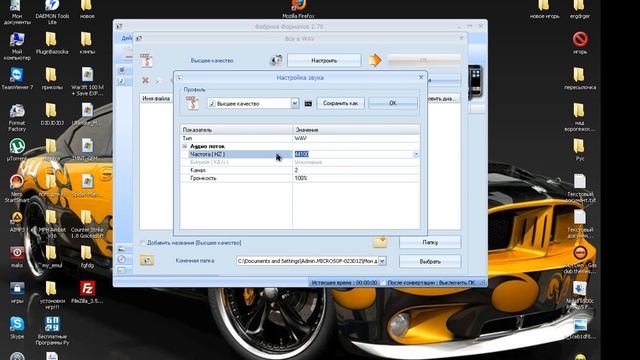
Task: Close the Настройка звука dialog
Action: tap(421, 77)
